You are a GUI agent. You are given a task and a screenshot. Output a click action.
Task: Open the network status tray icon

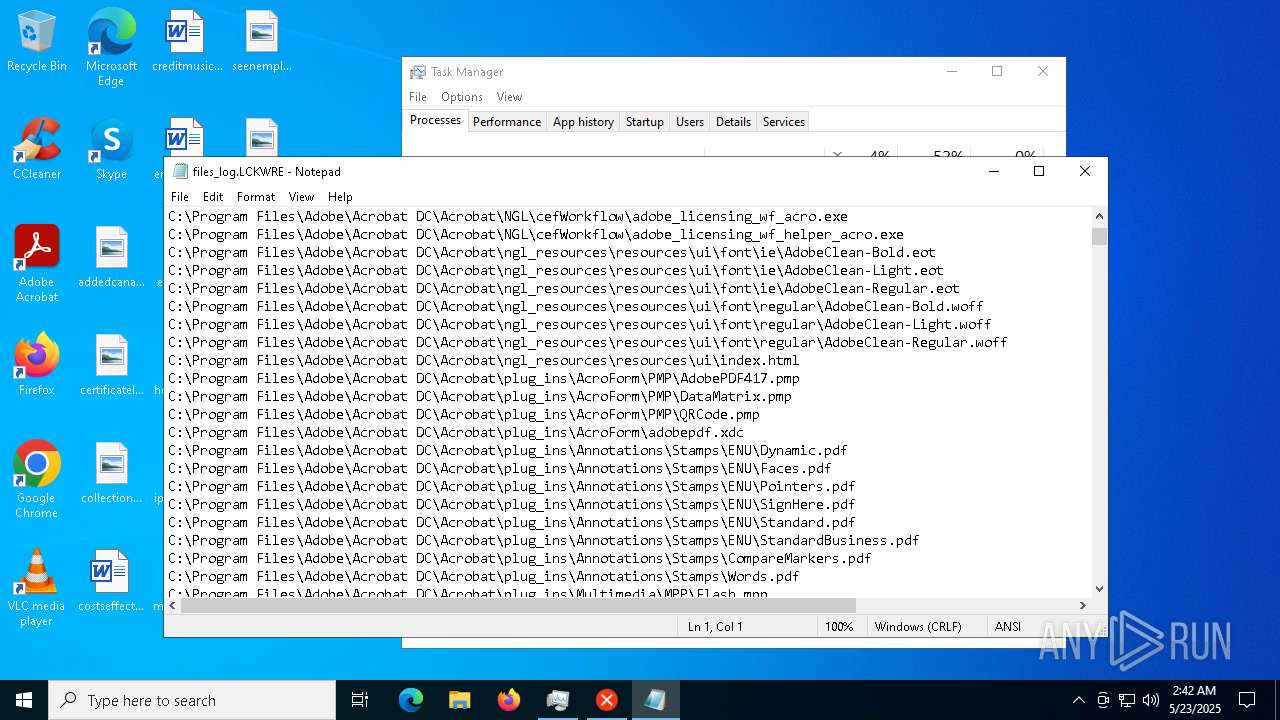click(1127, 700)
